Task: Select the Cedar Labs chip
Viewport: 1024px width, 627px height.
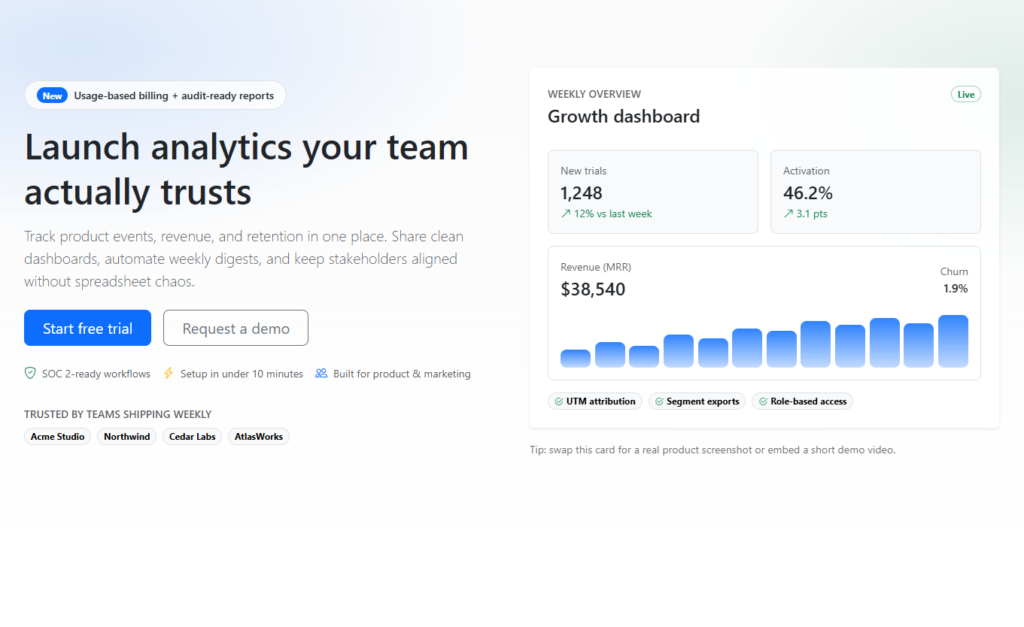Action: click(x=192, y=437)
